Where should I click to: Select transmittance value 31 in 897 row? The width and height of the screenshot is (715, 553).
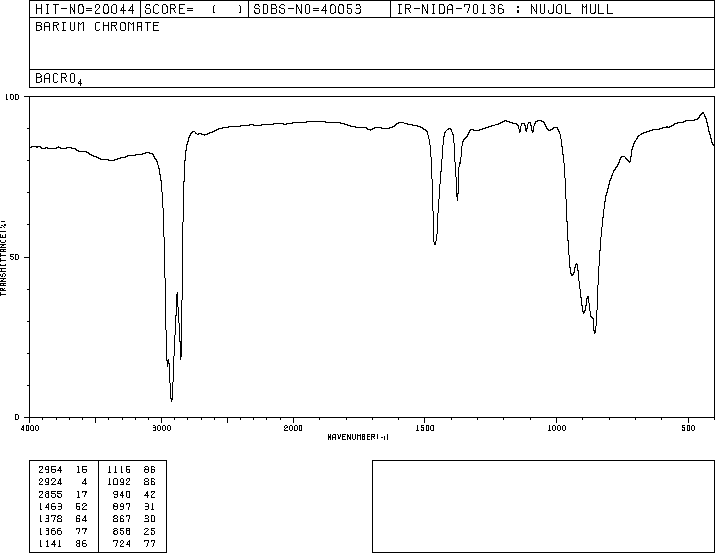point(150,506)
